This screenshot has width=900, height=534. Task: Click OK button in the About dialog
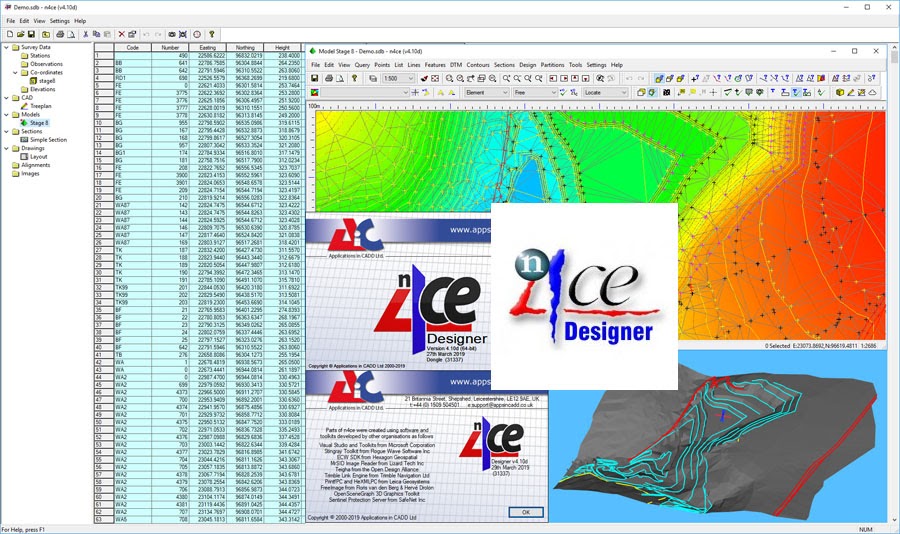[526, 512]
